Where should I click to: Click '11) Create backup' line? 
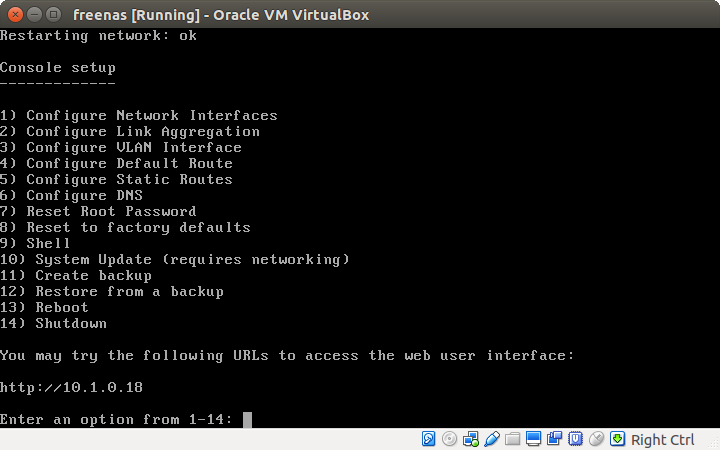pos(76,276)
